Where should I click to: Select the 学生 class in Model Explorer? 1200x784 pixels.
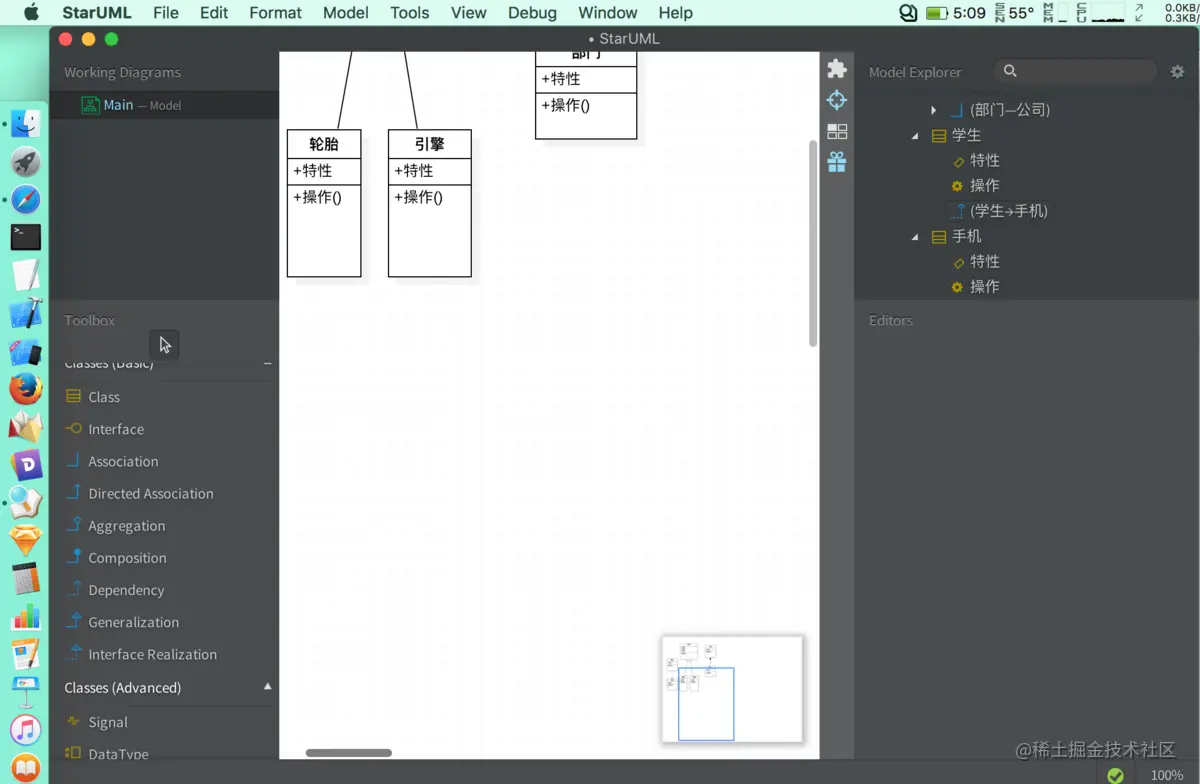coord(966,135)
